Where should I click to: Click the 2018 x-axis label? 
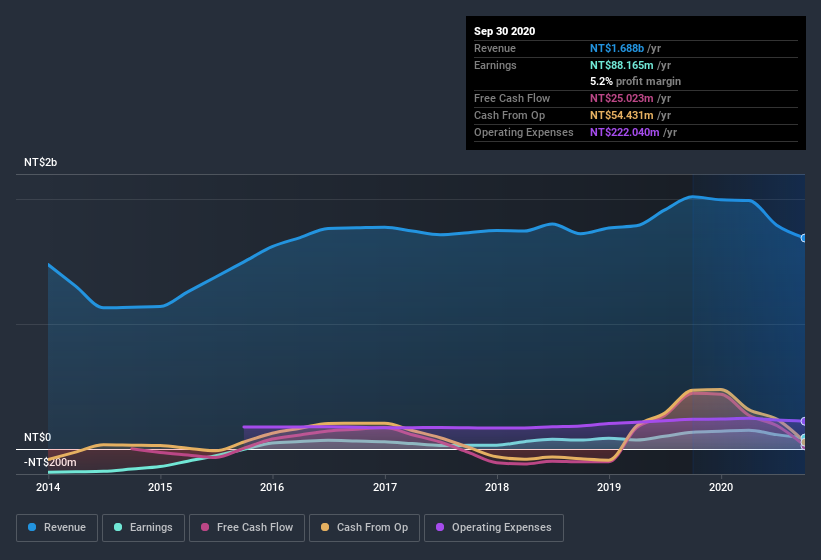[497, 487]
